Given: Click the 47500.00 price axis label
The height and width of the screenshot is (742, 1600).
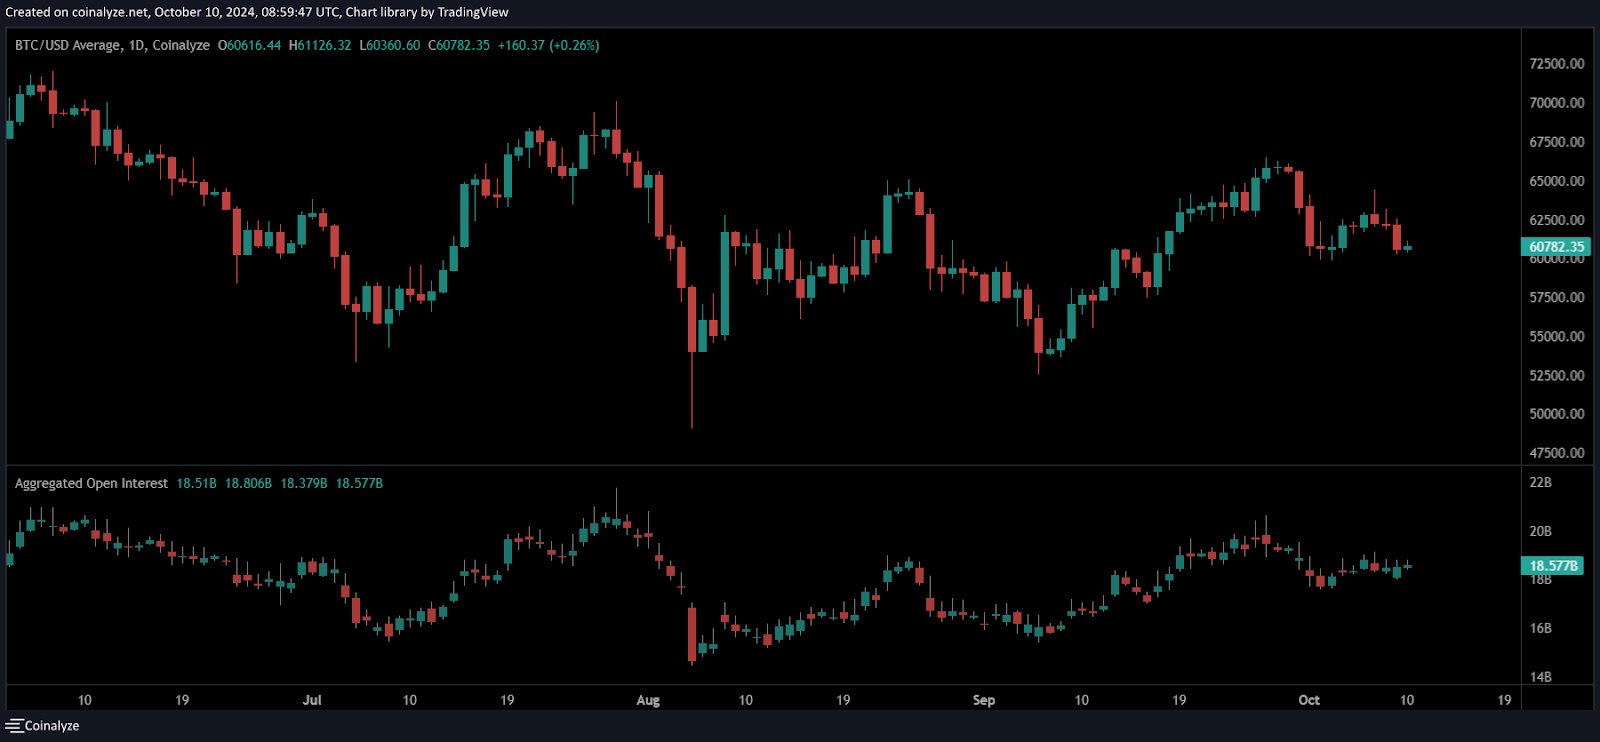Looking at the screenshot, I should 1557,453.
